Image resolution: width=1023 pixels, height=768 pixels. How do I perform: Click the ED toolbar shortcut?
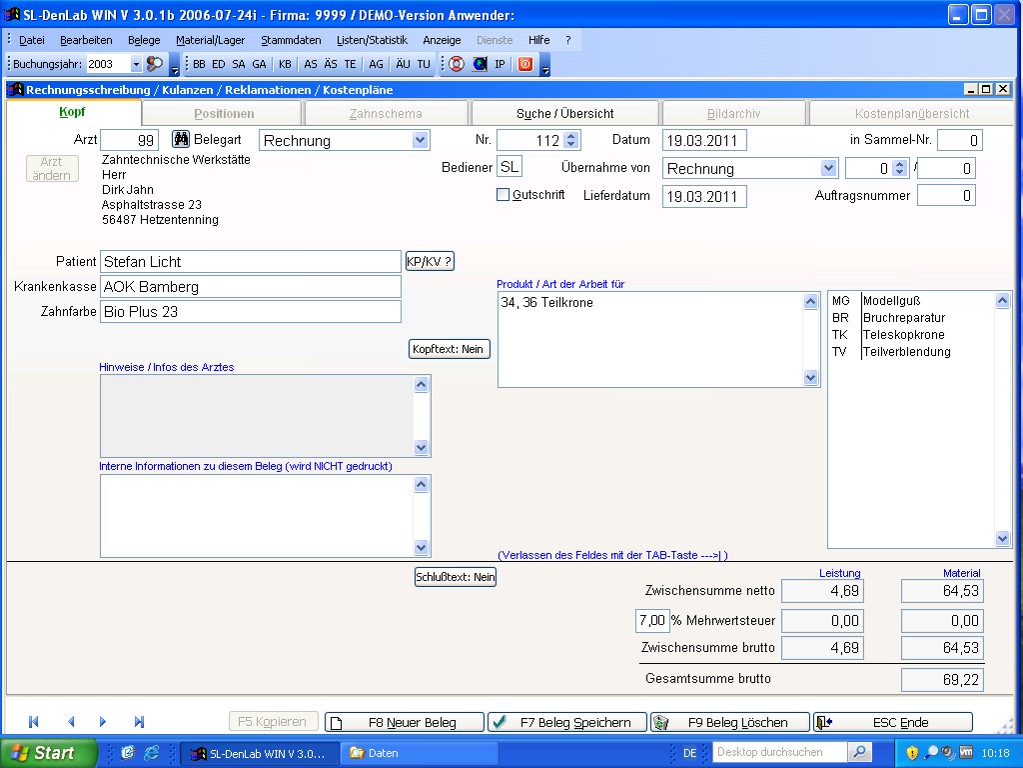(x=219, y=64)
